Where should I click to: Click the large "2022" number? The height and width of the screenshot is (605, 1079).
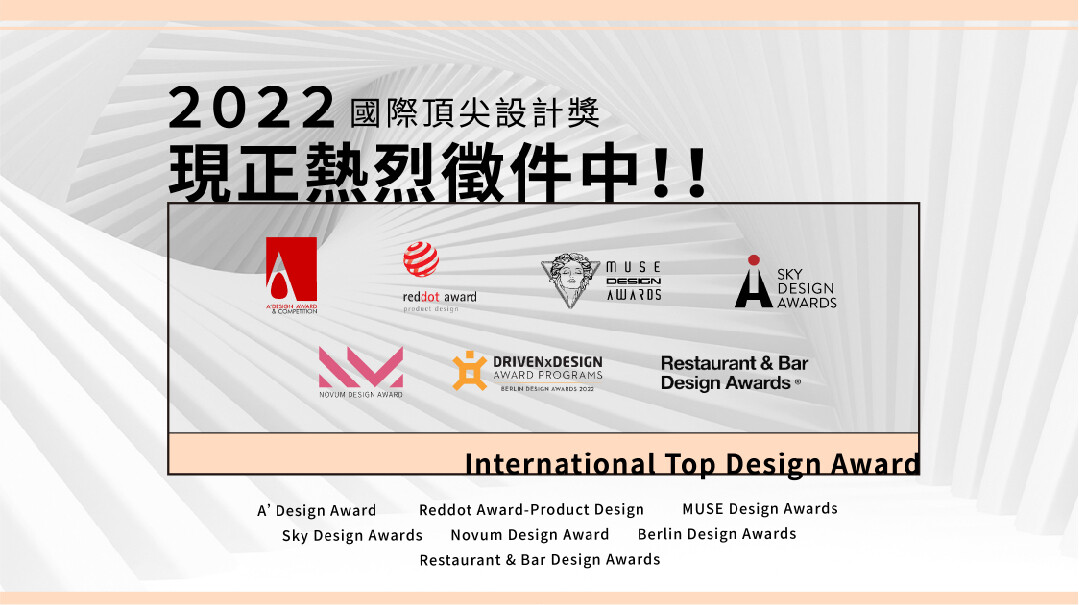tap(252, 107)
